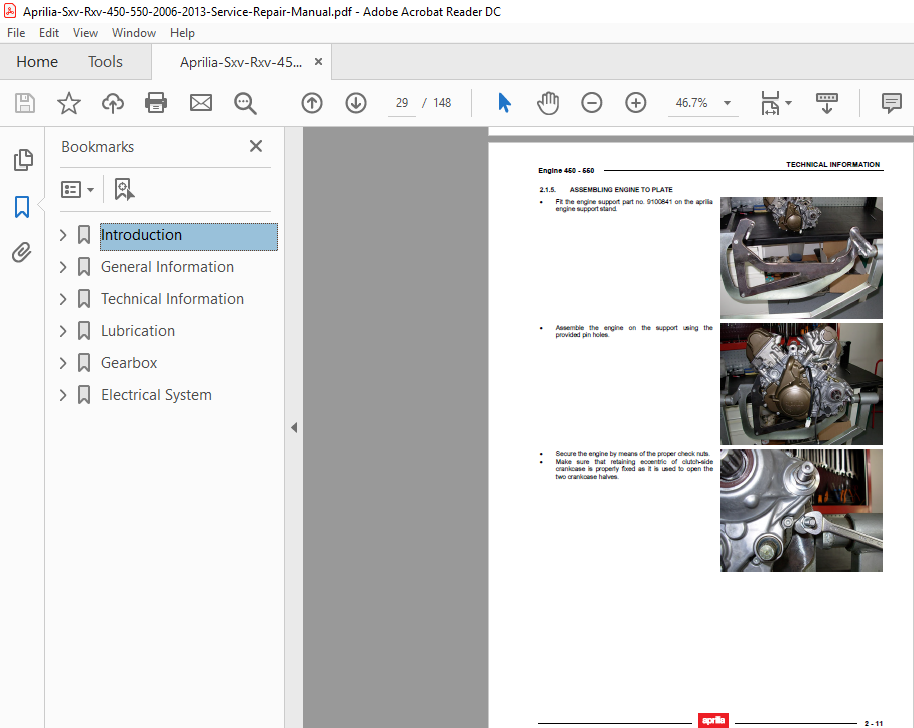Click the engine on support photo
This screenshot has width=914, height=728.
click(801, 384)
